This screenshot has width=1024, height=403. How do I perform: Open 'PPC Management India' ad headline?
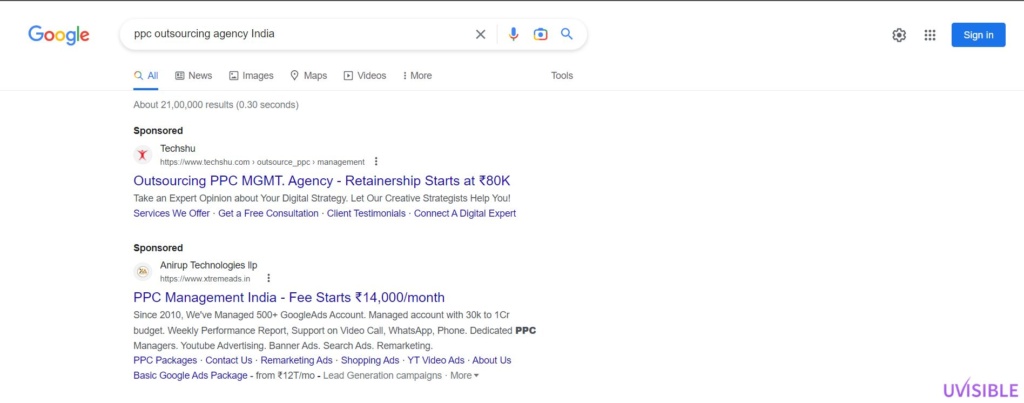[289, 298]
